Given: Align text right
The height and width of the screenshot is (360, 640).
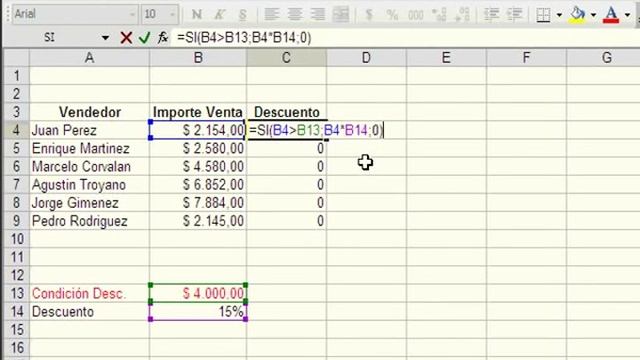Looking at the screenshot, I should coord(318,15).
